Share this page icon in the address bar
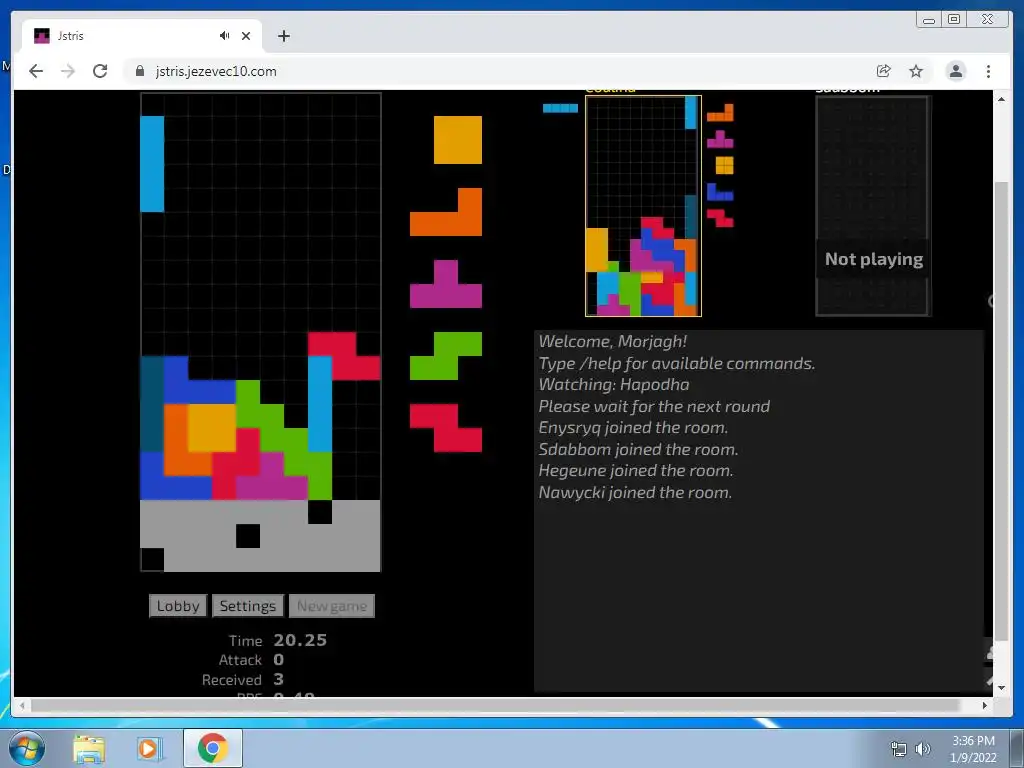The width and height of the screenshot is (1024, 768). pos(884,71)
